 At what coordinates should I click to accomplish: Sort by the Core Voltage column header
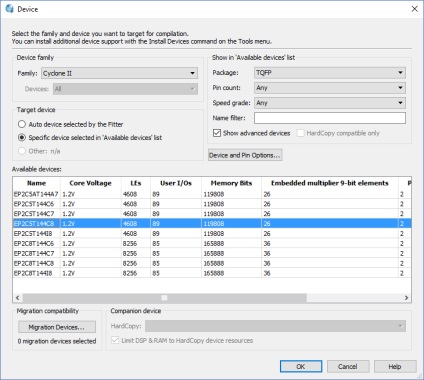pos(90,183)
